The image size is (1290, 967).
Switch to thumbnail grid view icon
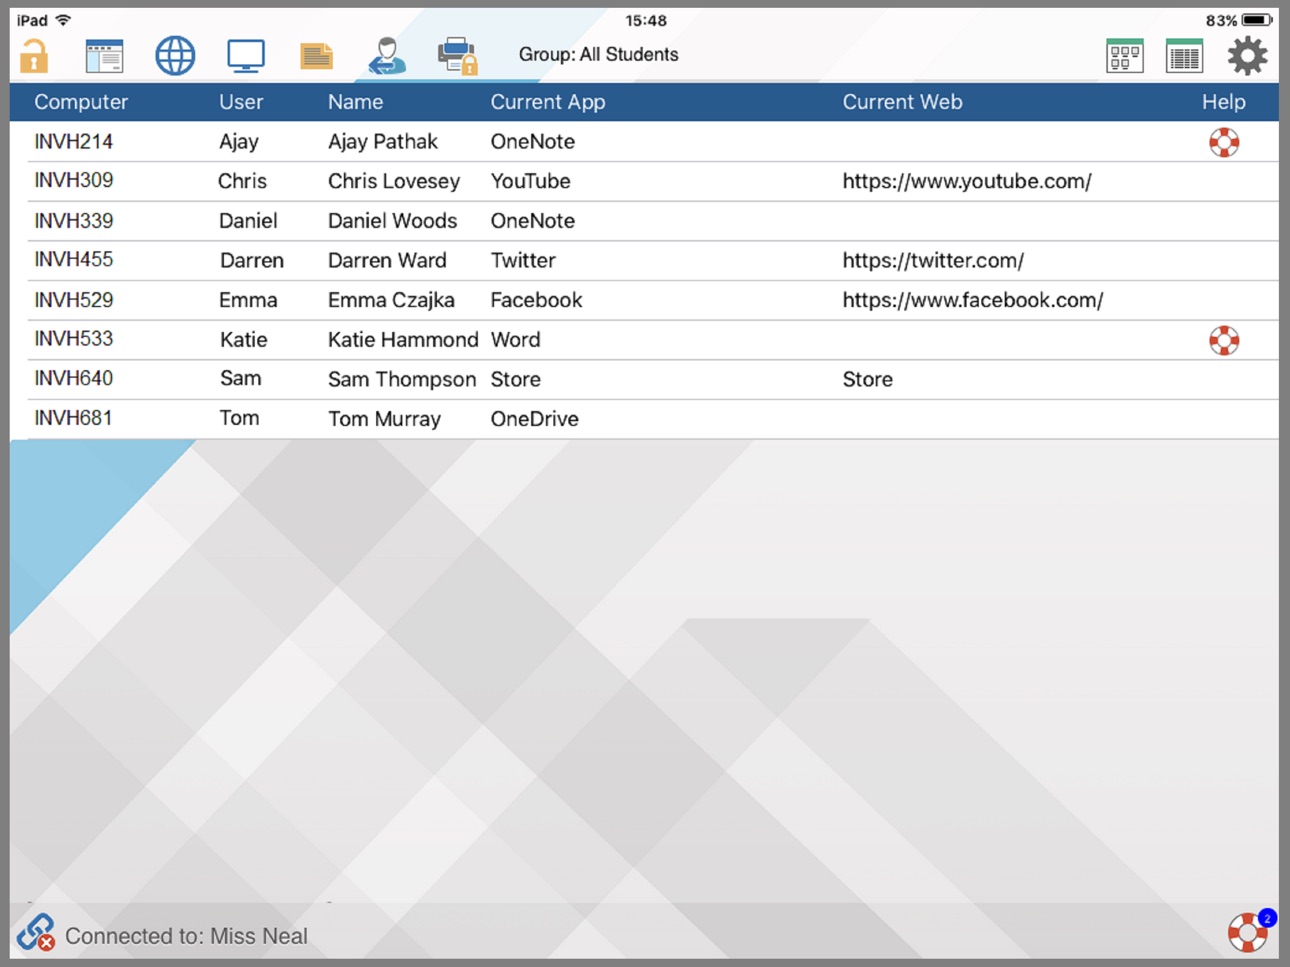[1125, 56]
